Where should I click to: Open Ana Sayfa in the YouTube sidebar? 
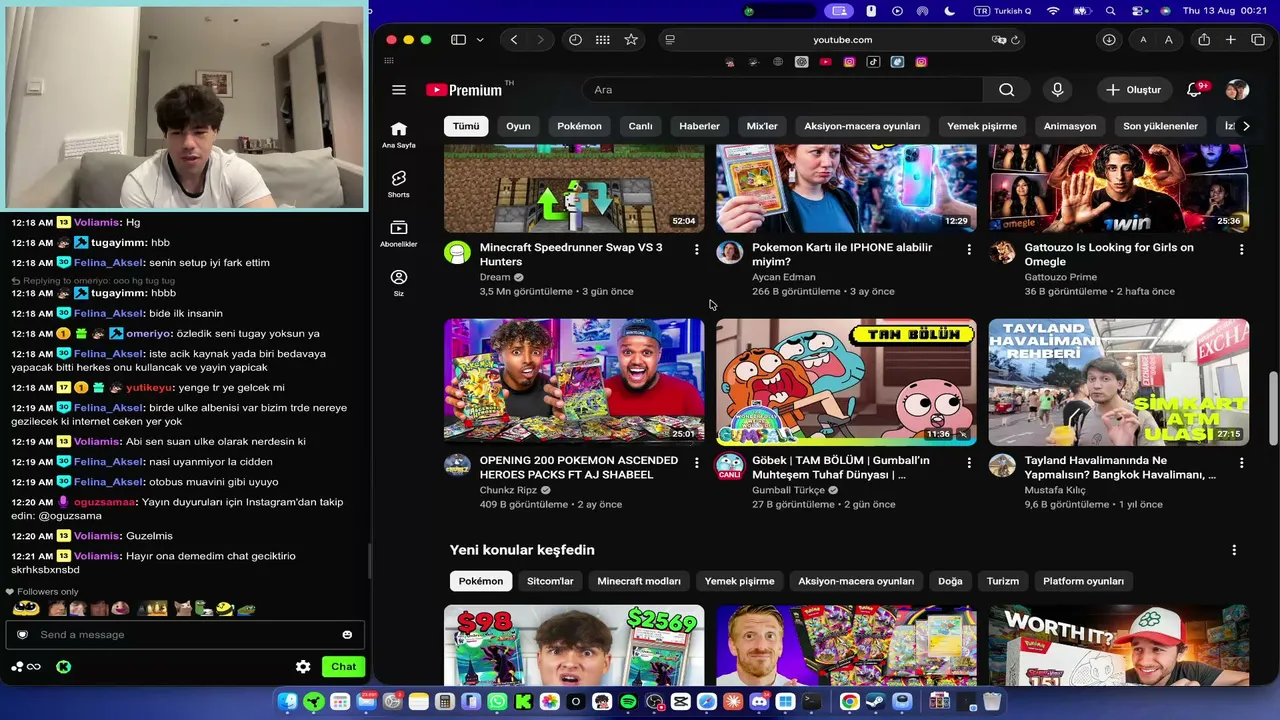399,134
